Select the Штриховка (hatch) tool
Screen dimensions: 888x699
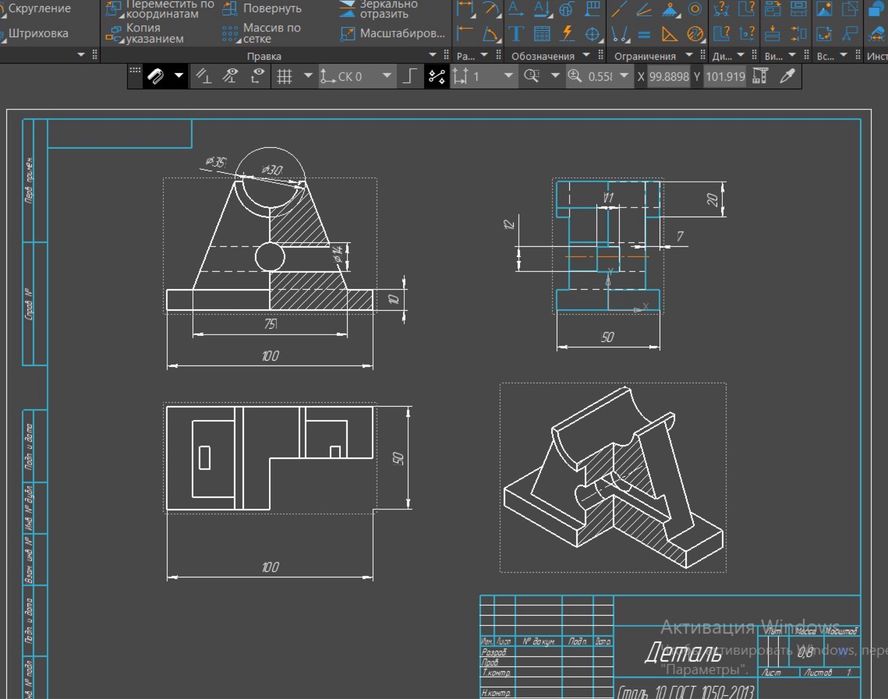click(x=34, y=33)
